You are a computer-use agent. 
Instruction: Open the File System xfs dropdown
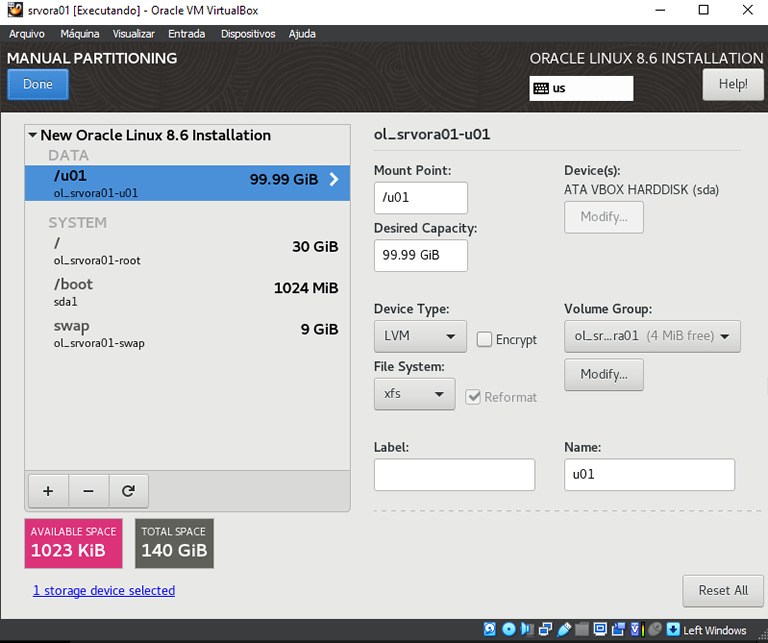click(x=414, y=394)
